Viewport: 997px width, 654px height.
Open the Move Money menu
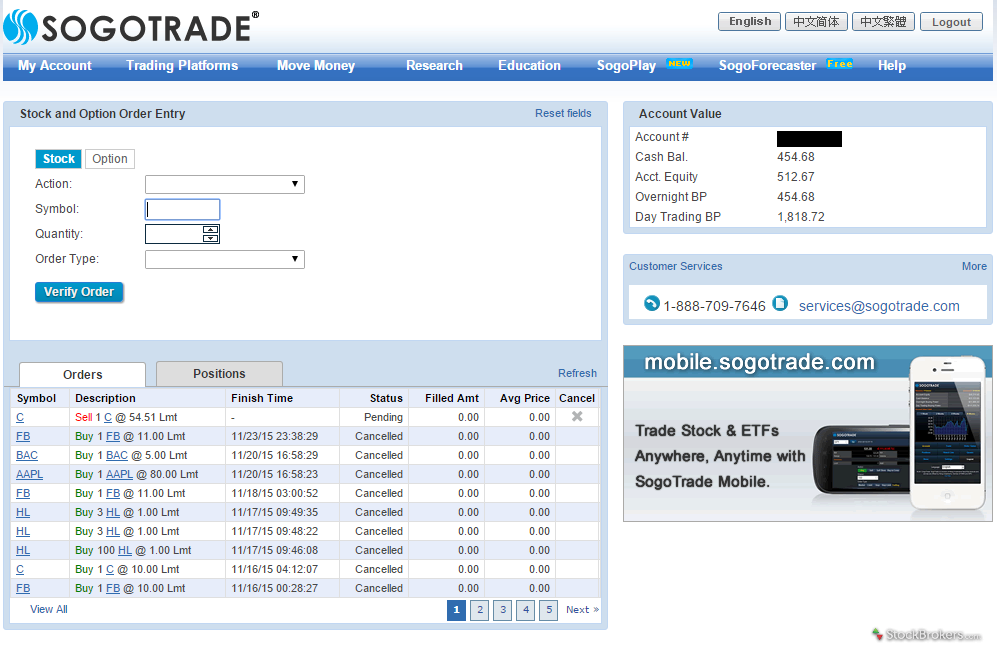click(316, 65)
